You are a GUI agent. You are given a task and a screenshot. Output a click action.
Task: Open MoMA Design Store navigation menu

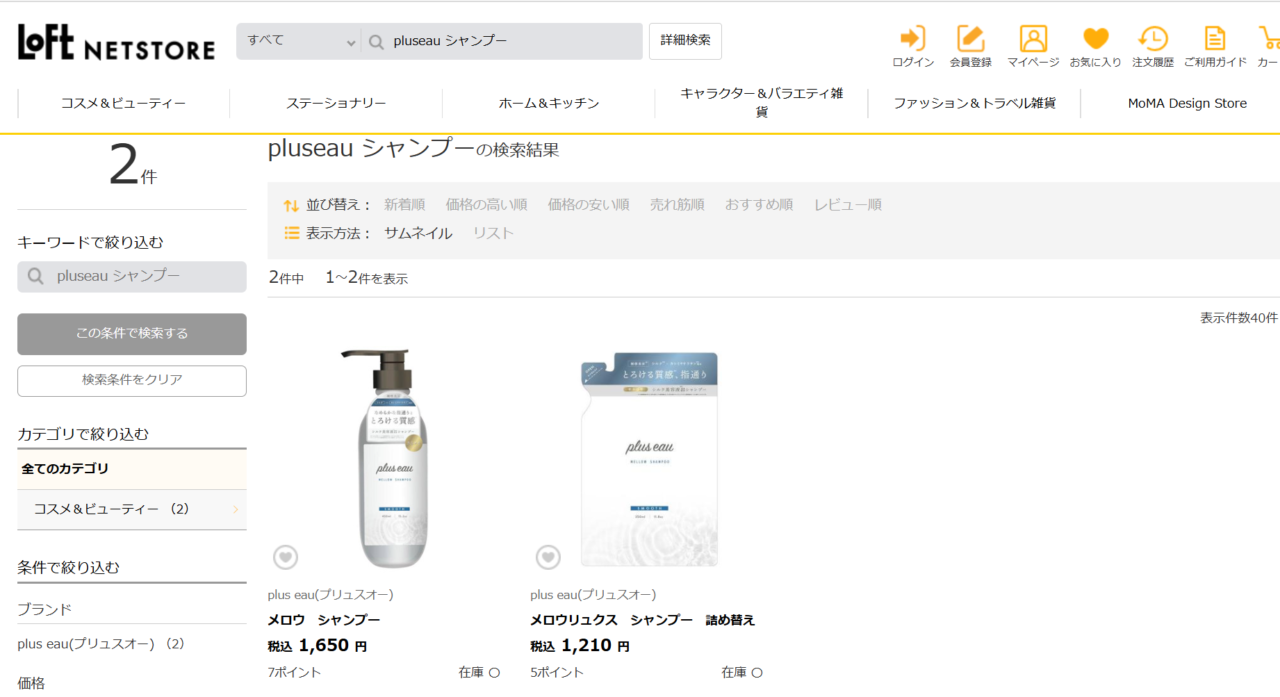(1187, 103)
